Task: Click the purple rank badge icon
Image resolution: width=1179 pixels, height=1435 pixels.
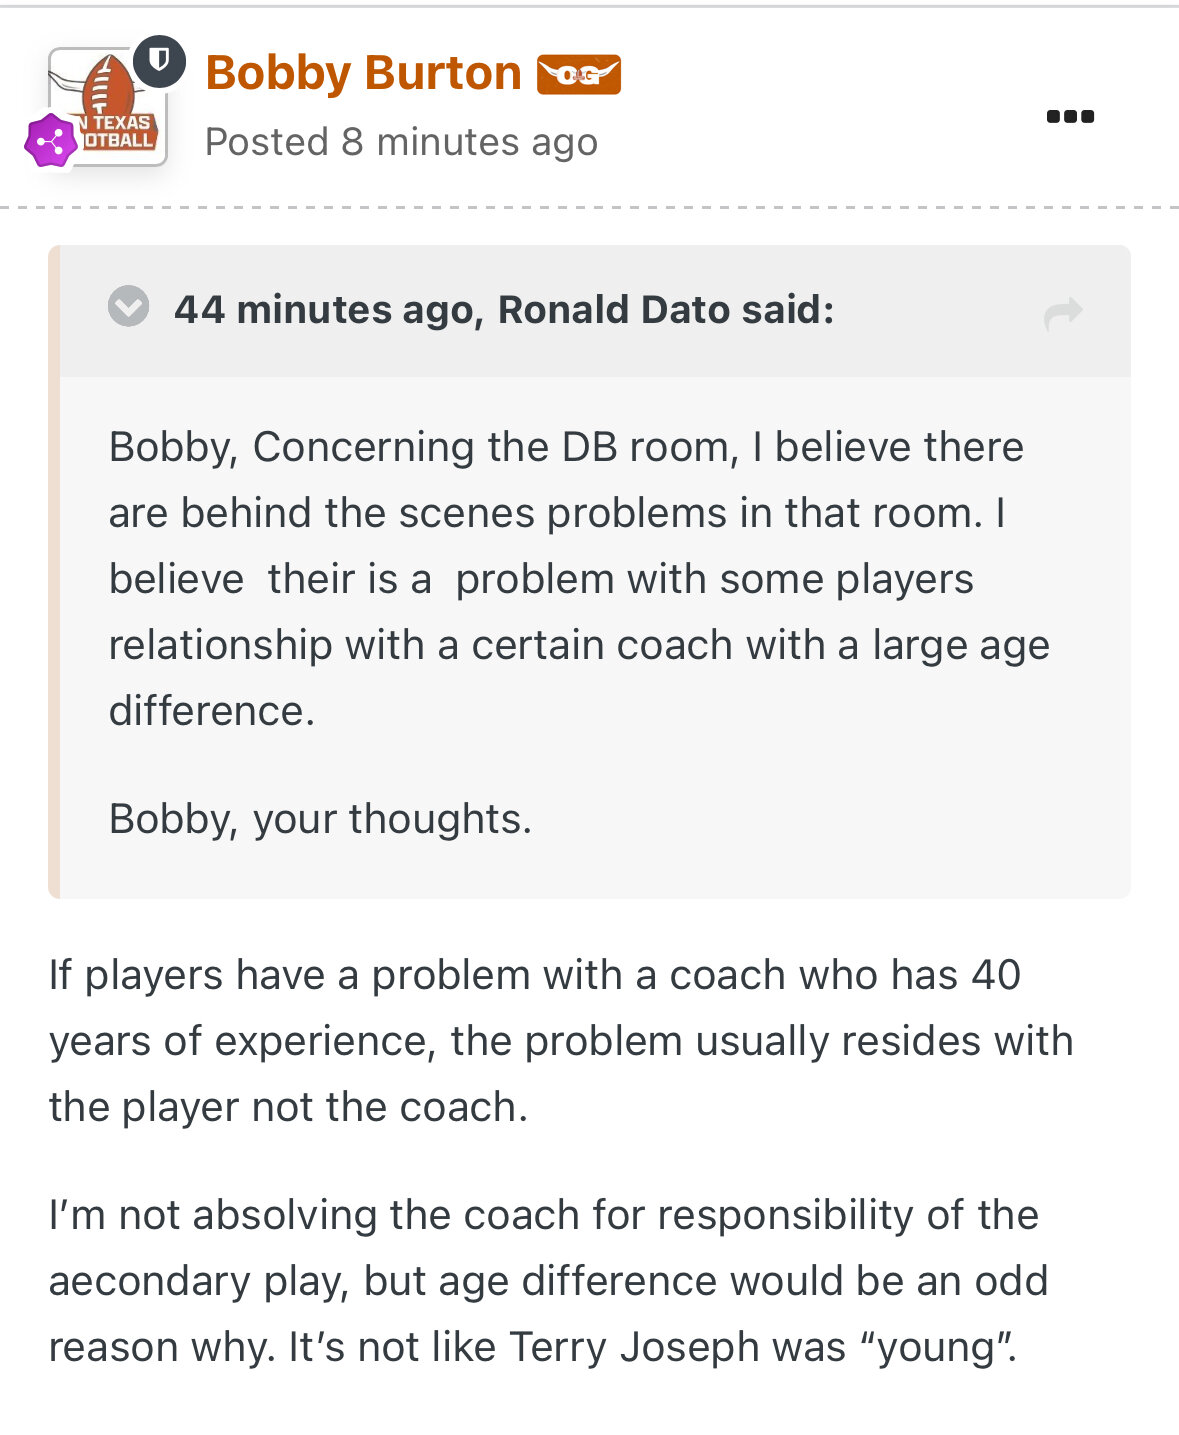Action: pyautogui.click(x=51, y=141)
